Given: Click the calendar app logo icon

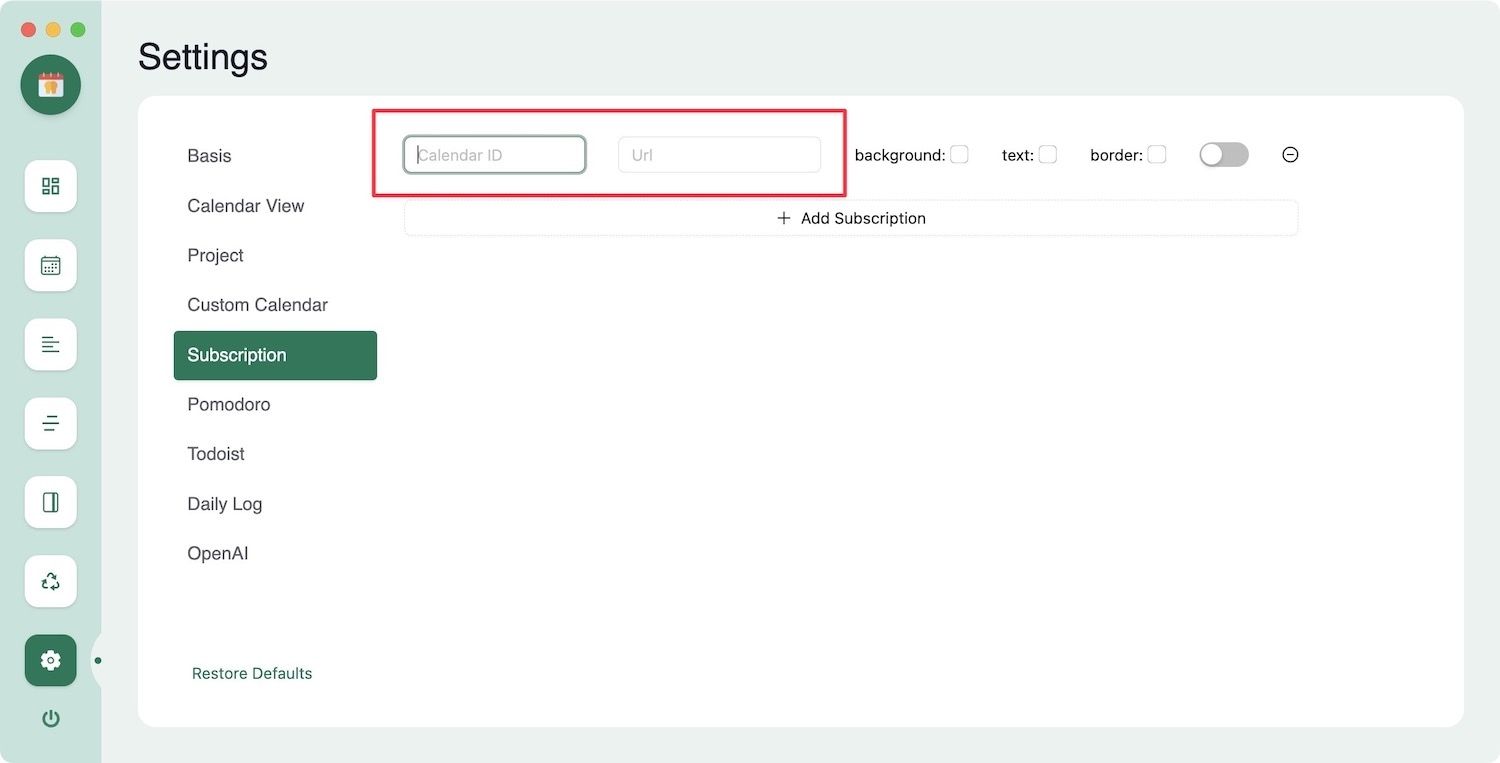Looking at the screenshot, I should click(x=51, y=85).
